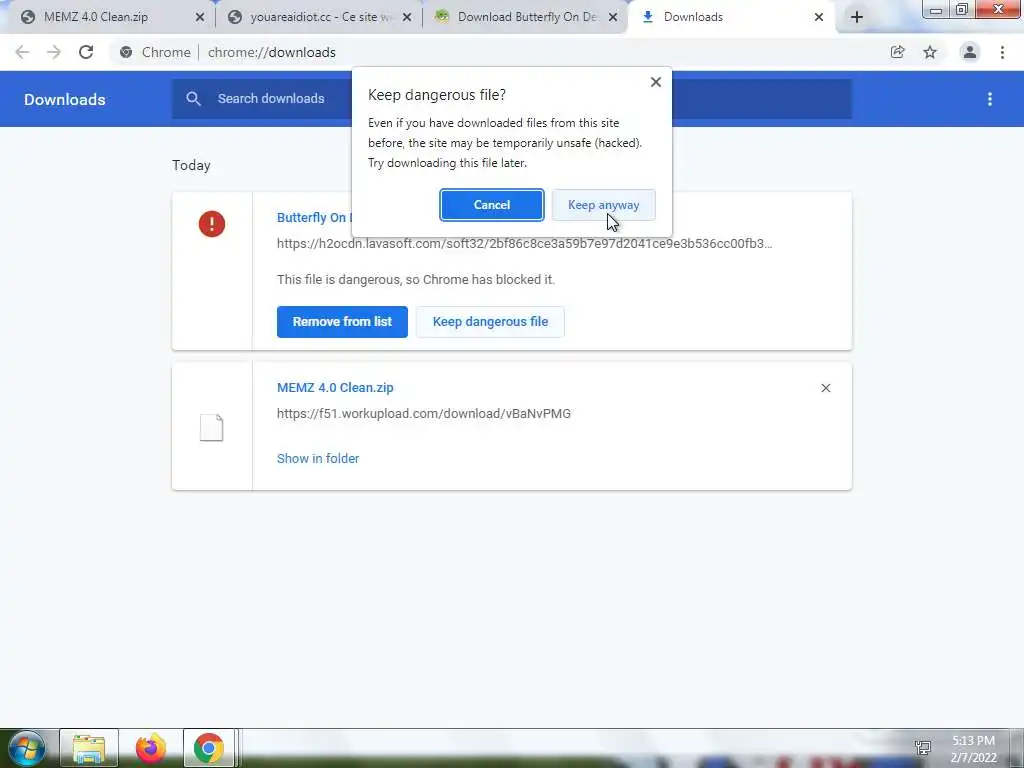
Task: Open Show in folder link
Action: coord(318,458)
